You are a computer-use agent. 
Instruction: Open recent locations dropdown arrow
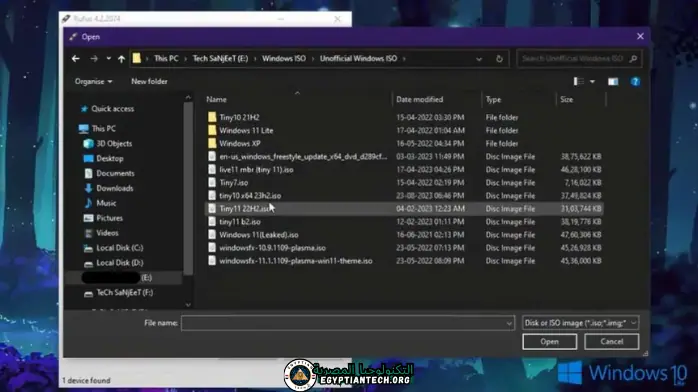tap(108, 59)
